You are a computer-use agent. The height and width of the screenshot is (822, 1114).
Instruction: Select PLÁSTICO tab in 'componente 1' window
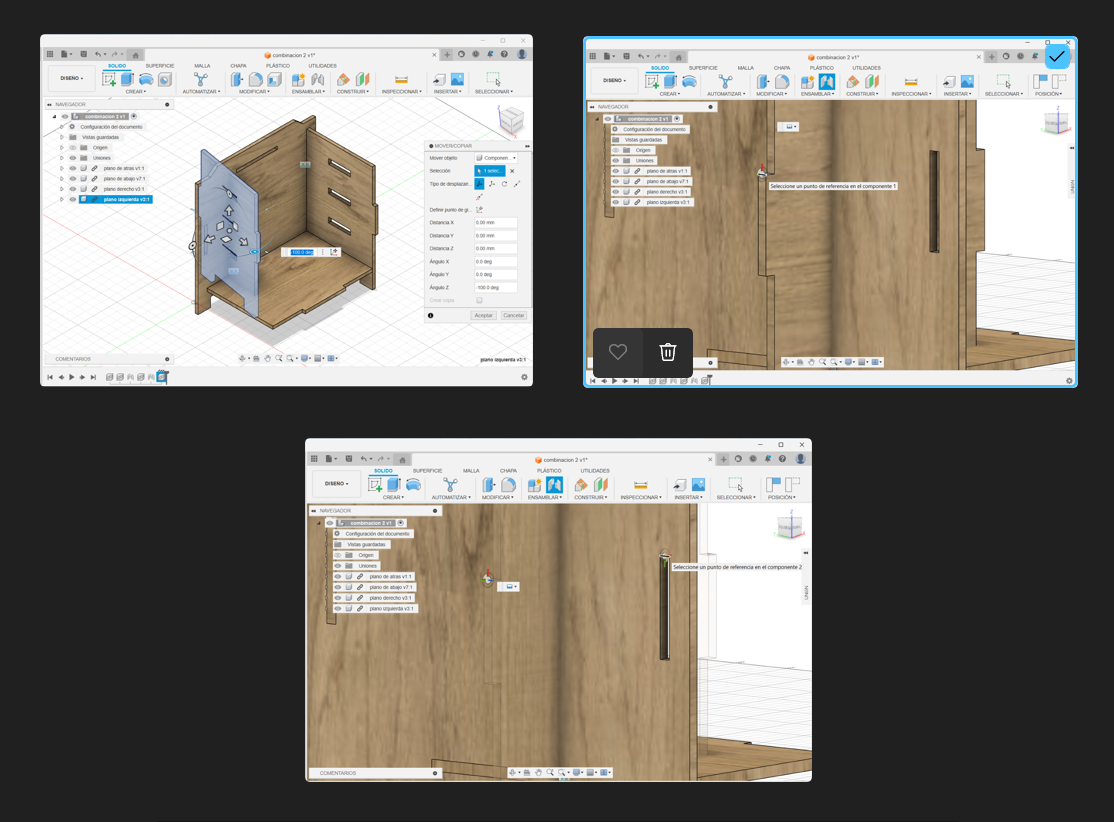pos(822,67)
